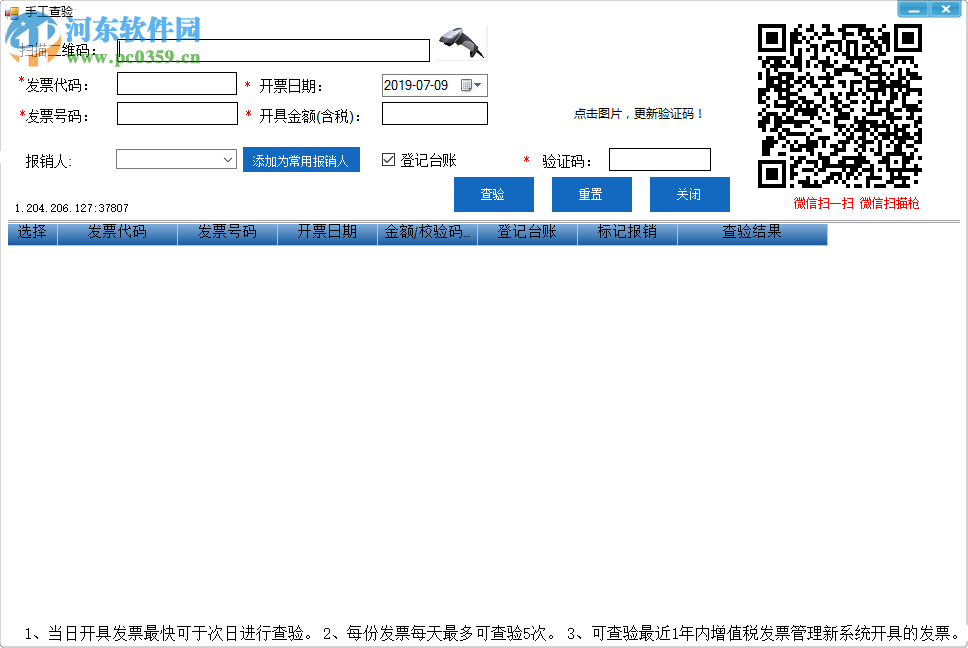Click the 发票代码 column header
The width and height of the screenshot is (968, 648).
coord(117,232)
